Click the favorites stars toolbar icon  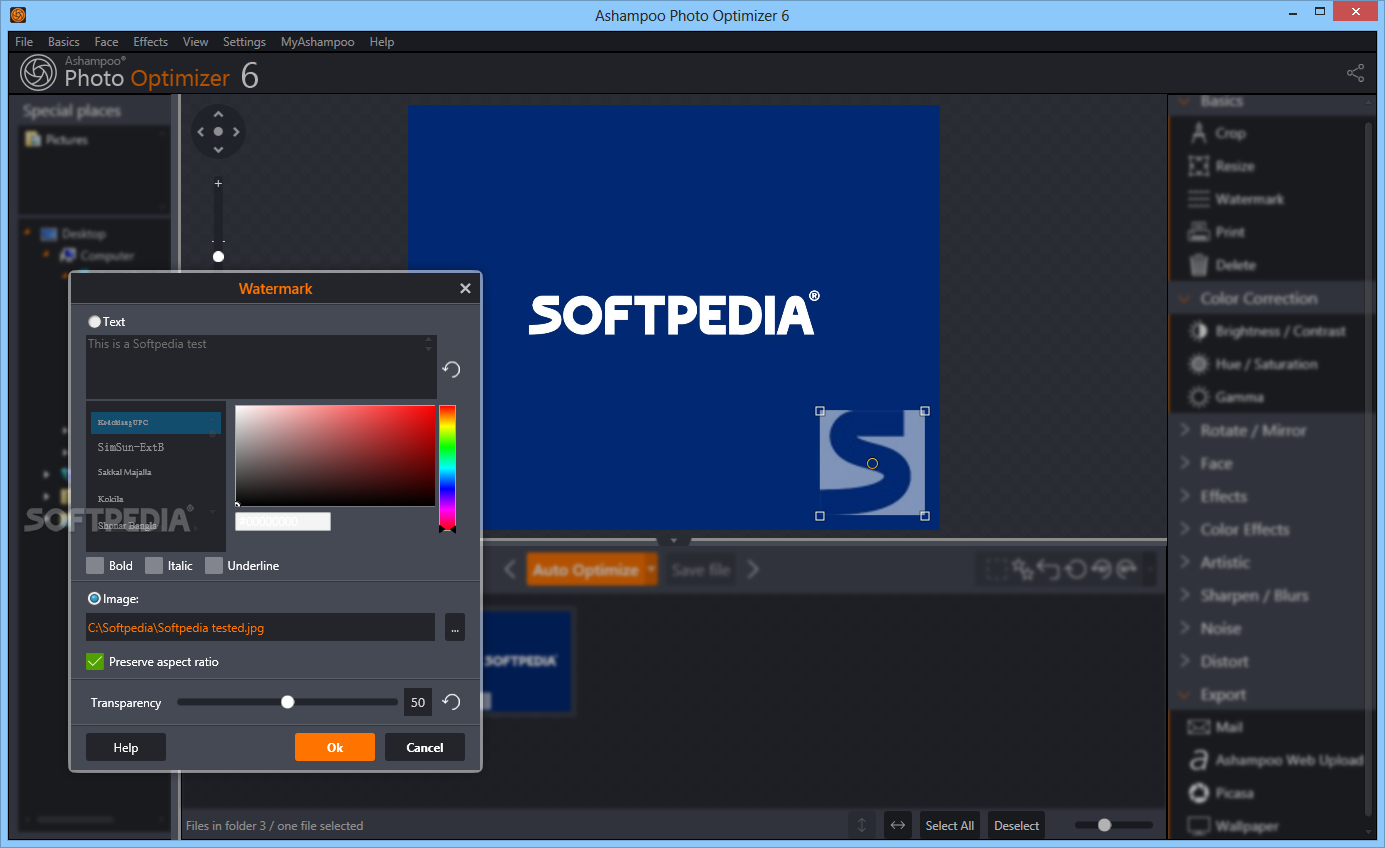(1022, 569)
